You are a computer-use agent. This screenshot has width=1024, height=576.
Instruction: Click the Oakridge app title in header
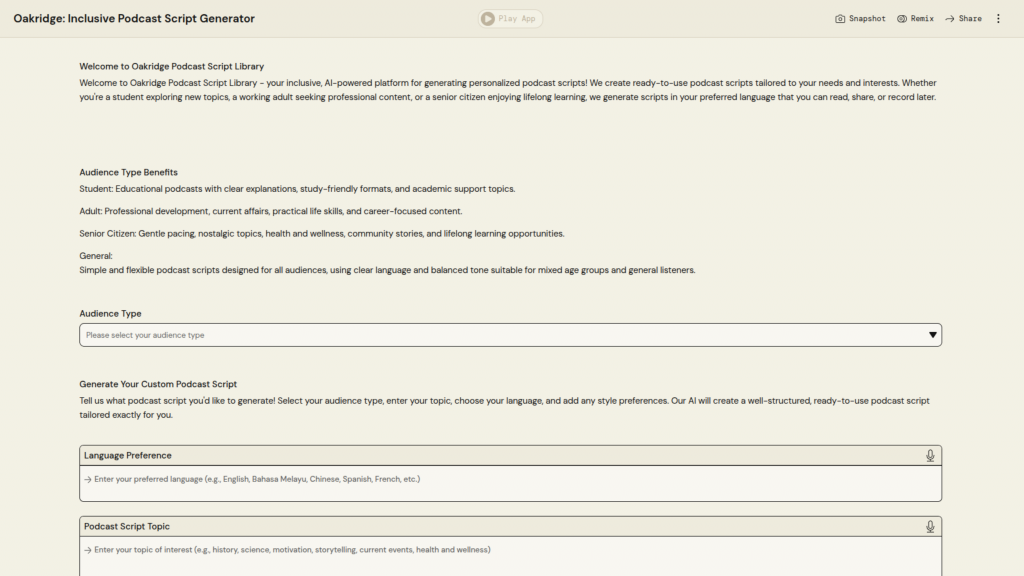pos(134,19)
